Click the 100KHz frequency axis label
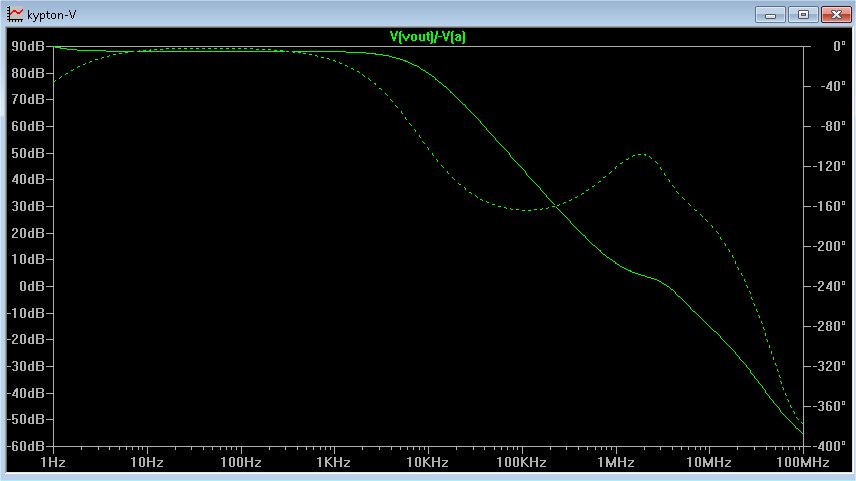Image resolution: width=856 pixels, height=481 pixels. click(521, 462)
